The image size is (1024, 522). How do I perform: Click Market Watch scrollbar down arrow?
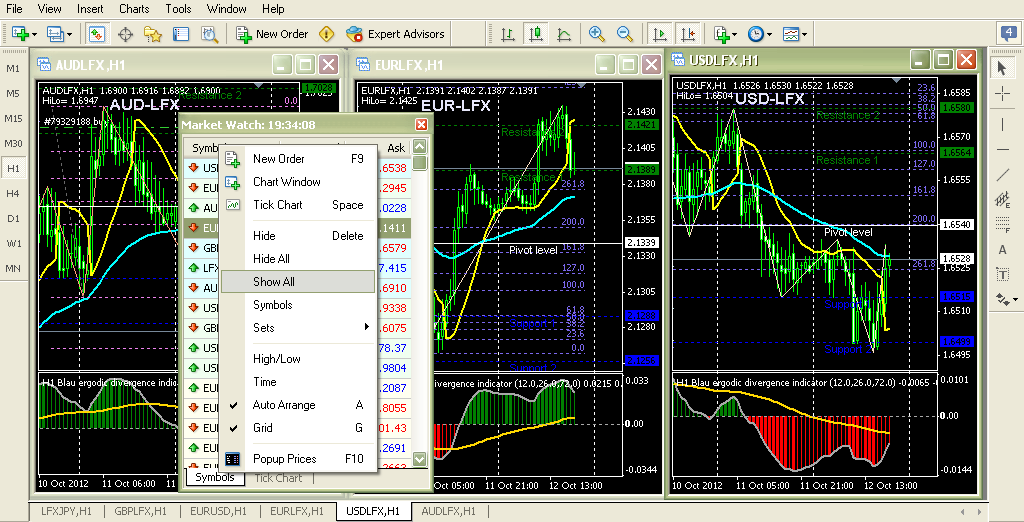coord(420,459)
